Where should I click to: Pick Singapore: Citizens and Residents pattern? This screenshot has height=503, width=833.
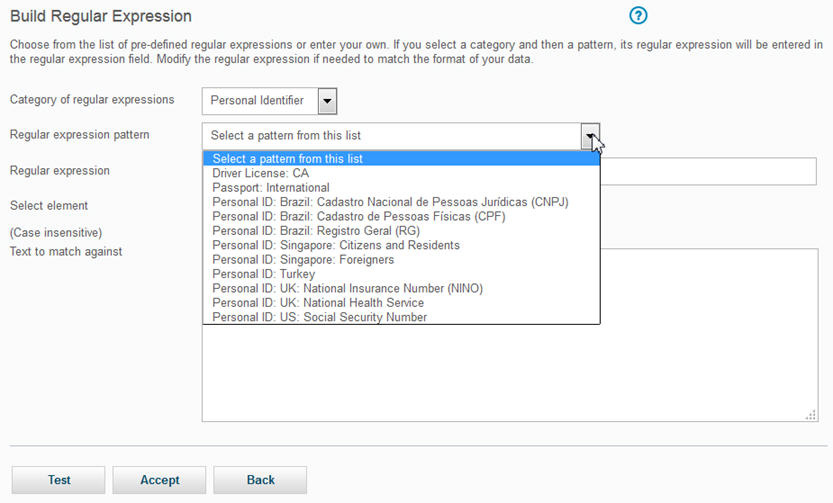point(336,246)
